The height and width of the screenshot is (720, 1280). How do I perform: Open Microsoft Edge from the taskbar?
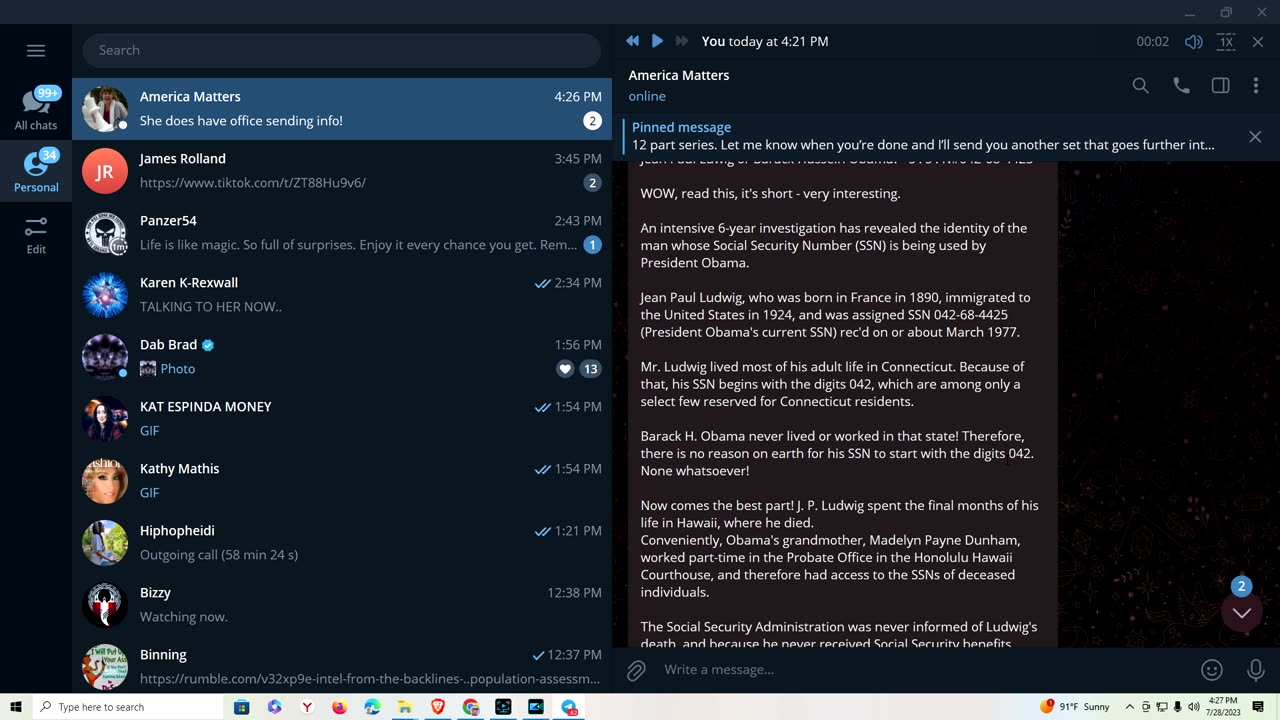pyautogui.click(x=372, y=707)
